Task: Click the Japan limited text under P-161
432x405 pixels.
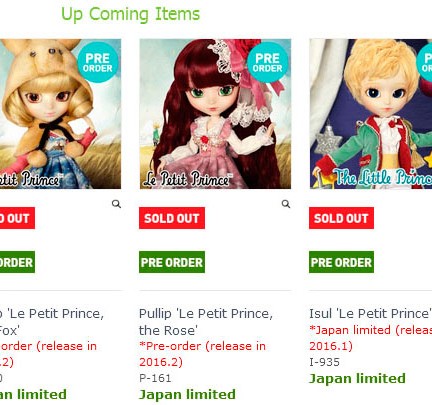Action: tap(187, 394)
